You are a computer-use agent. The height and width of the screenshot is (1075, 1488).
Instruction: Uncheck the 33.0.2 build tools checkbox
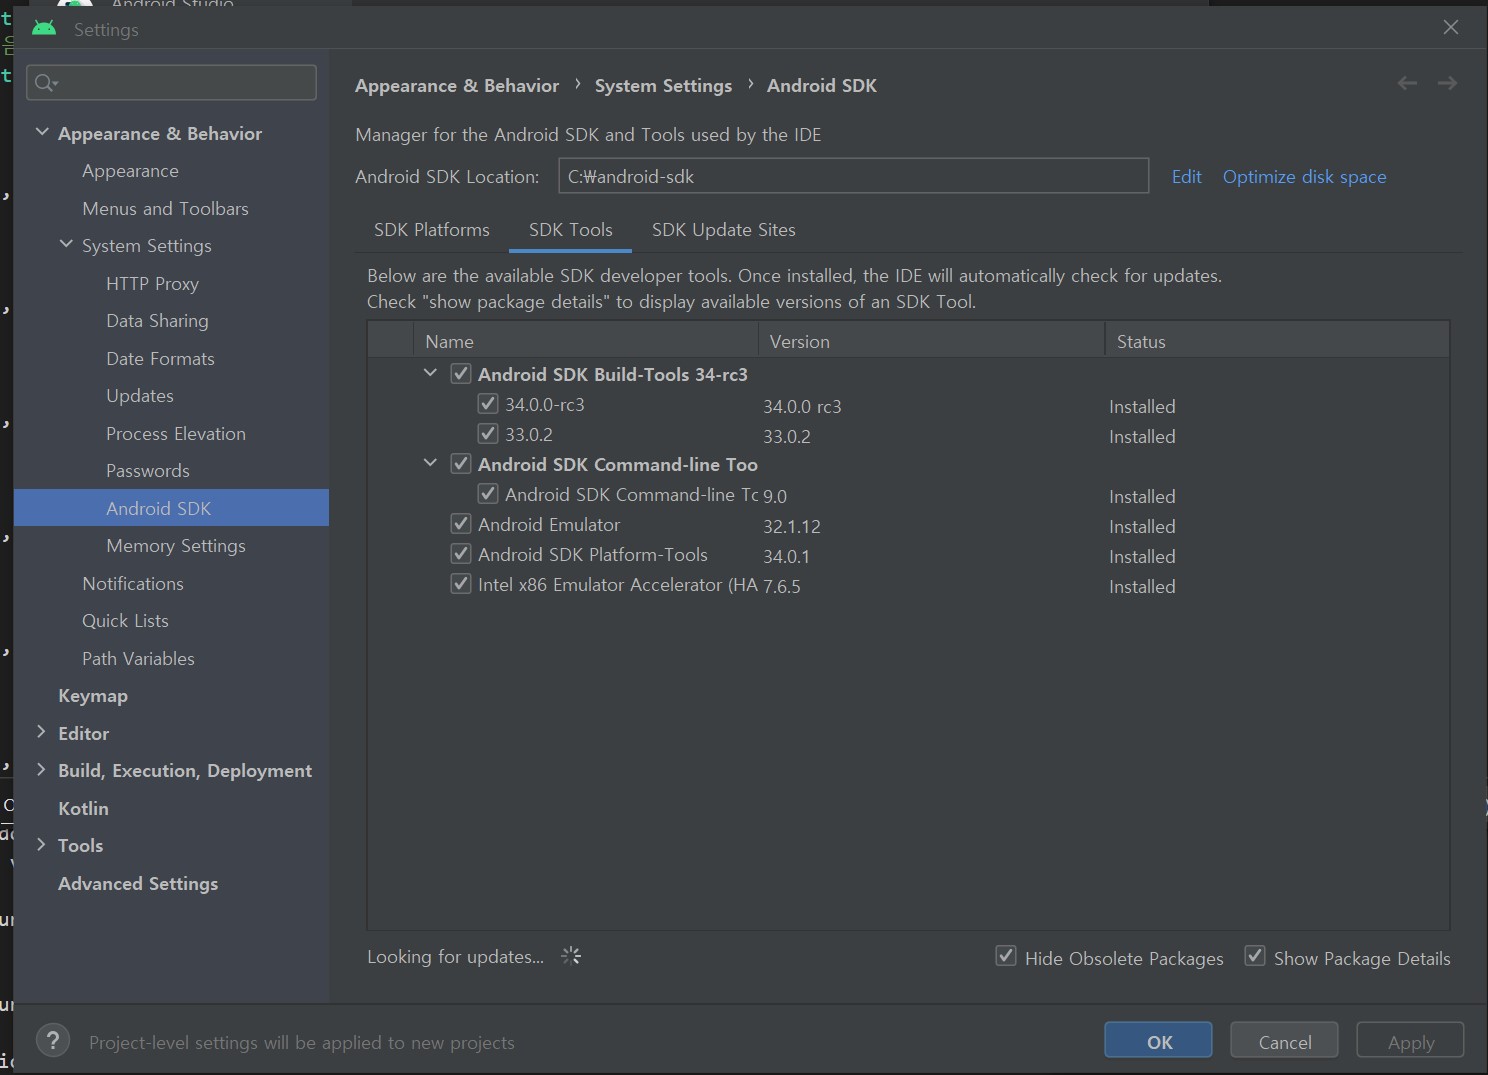click(488, 434)
